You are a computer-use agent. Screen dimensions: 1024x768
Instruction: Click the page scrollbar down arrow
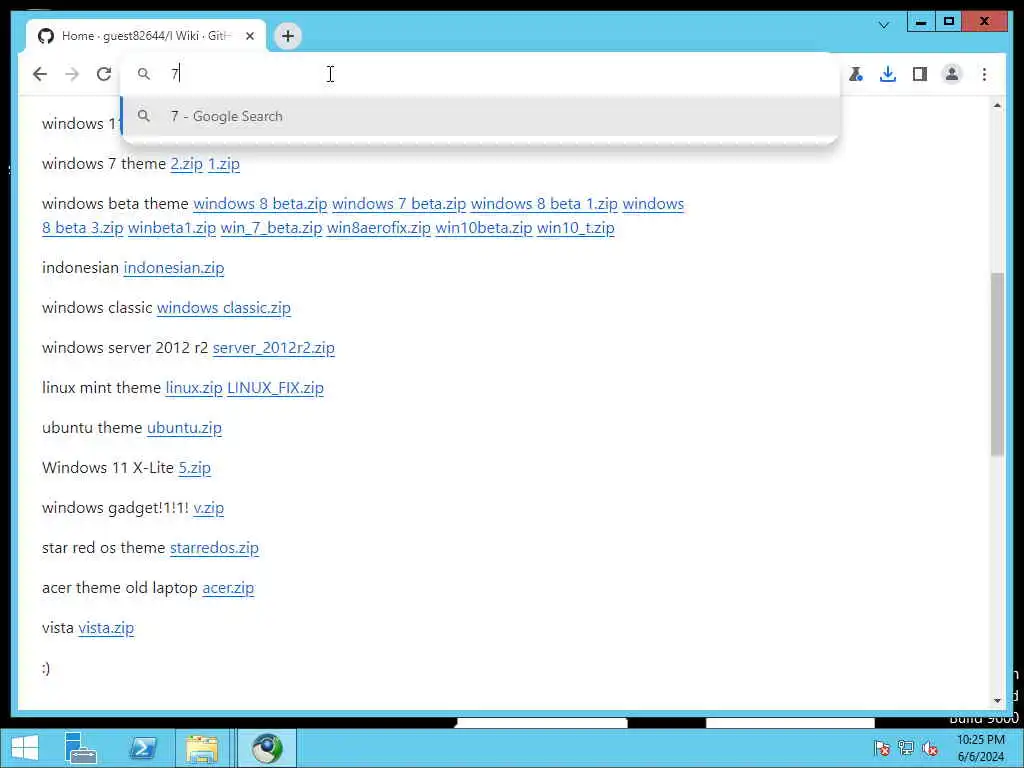[997, 701]
